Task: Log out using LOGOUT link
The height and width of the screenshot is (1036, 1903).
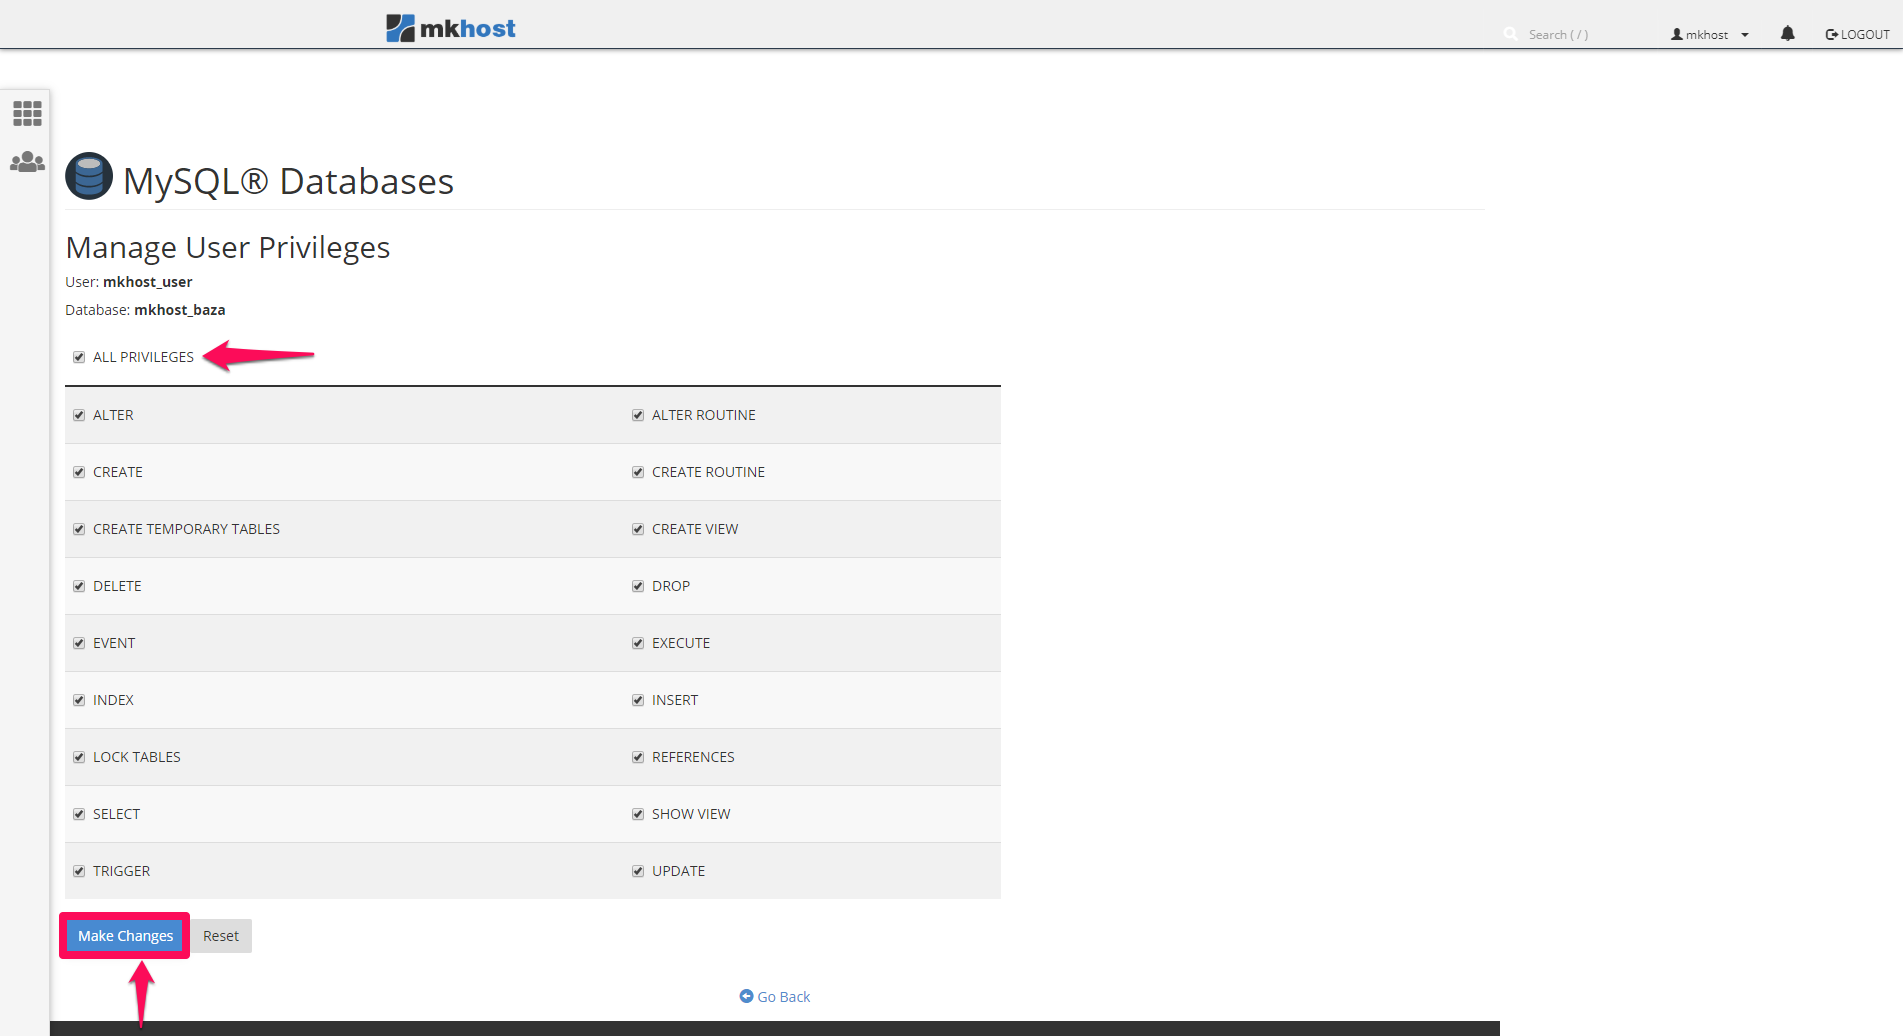Action: tap(1857, 34)
